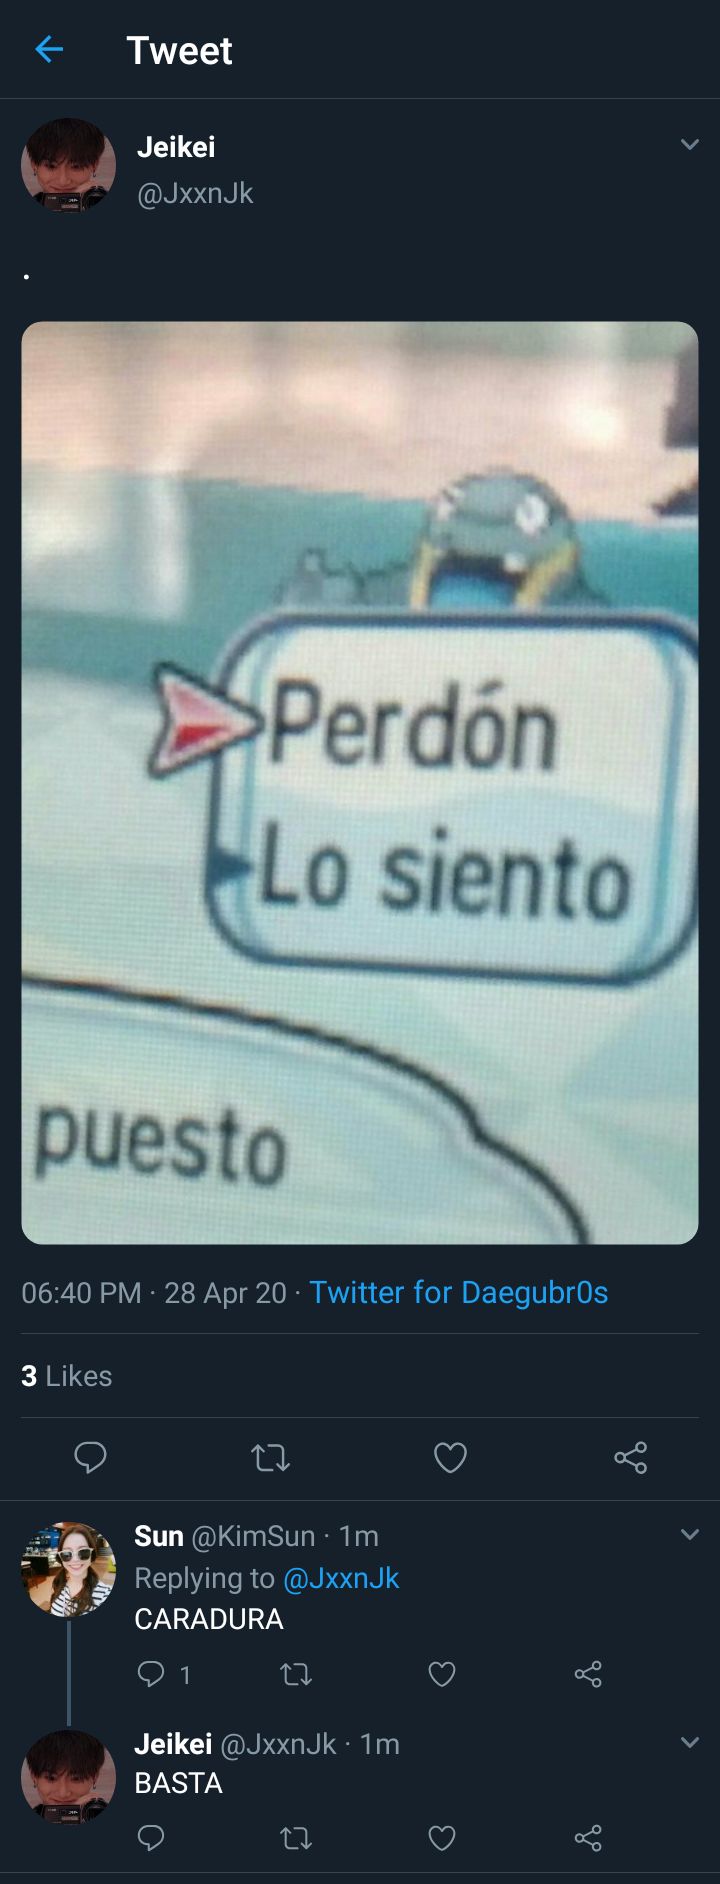Reply to Jeikei's BASTA comment
720x1884 pixels.
tap(151, 1838)
